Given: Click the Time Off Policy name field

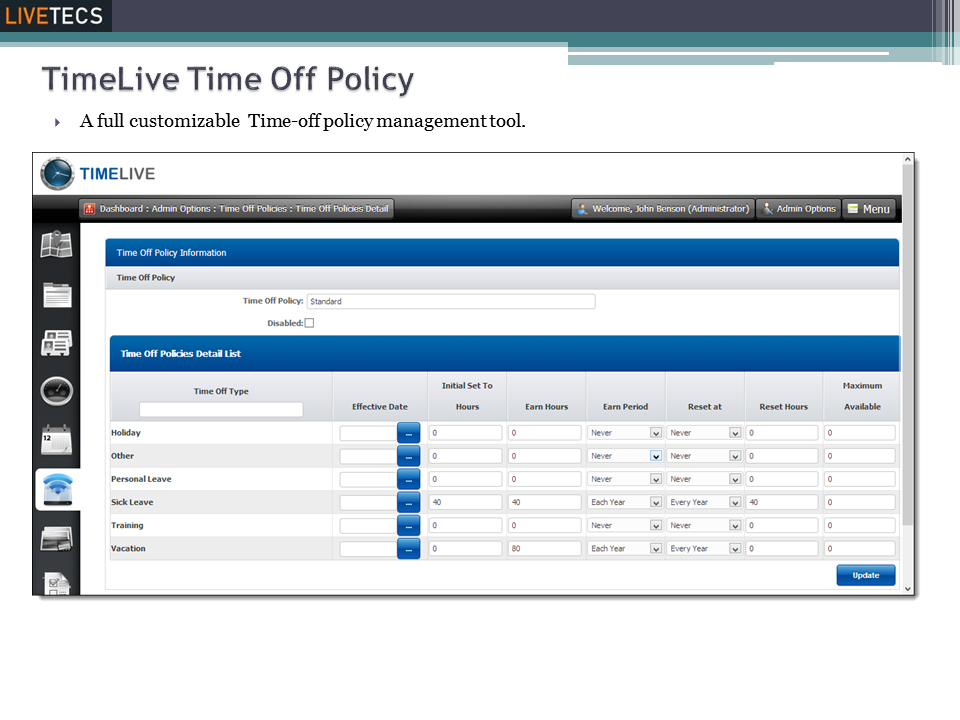Looking at the screenshot, I should click(451, 301).
